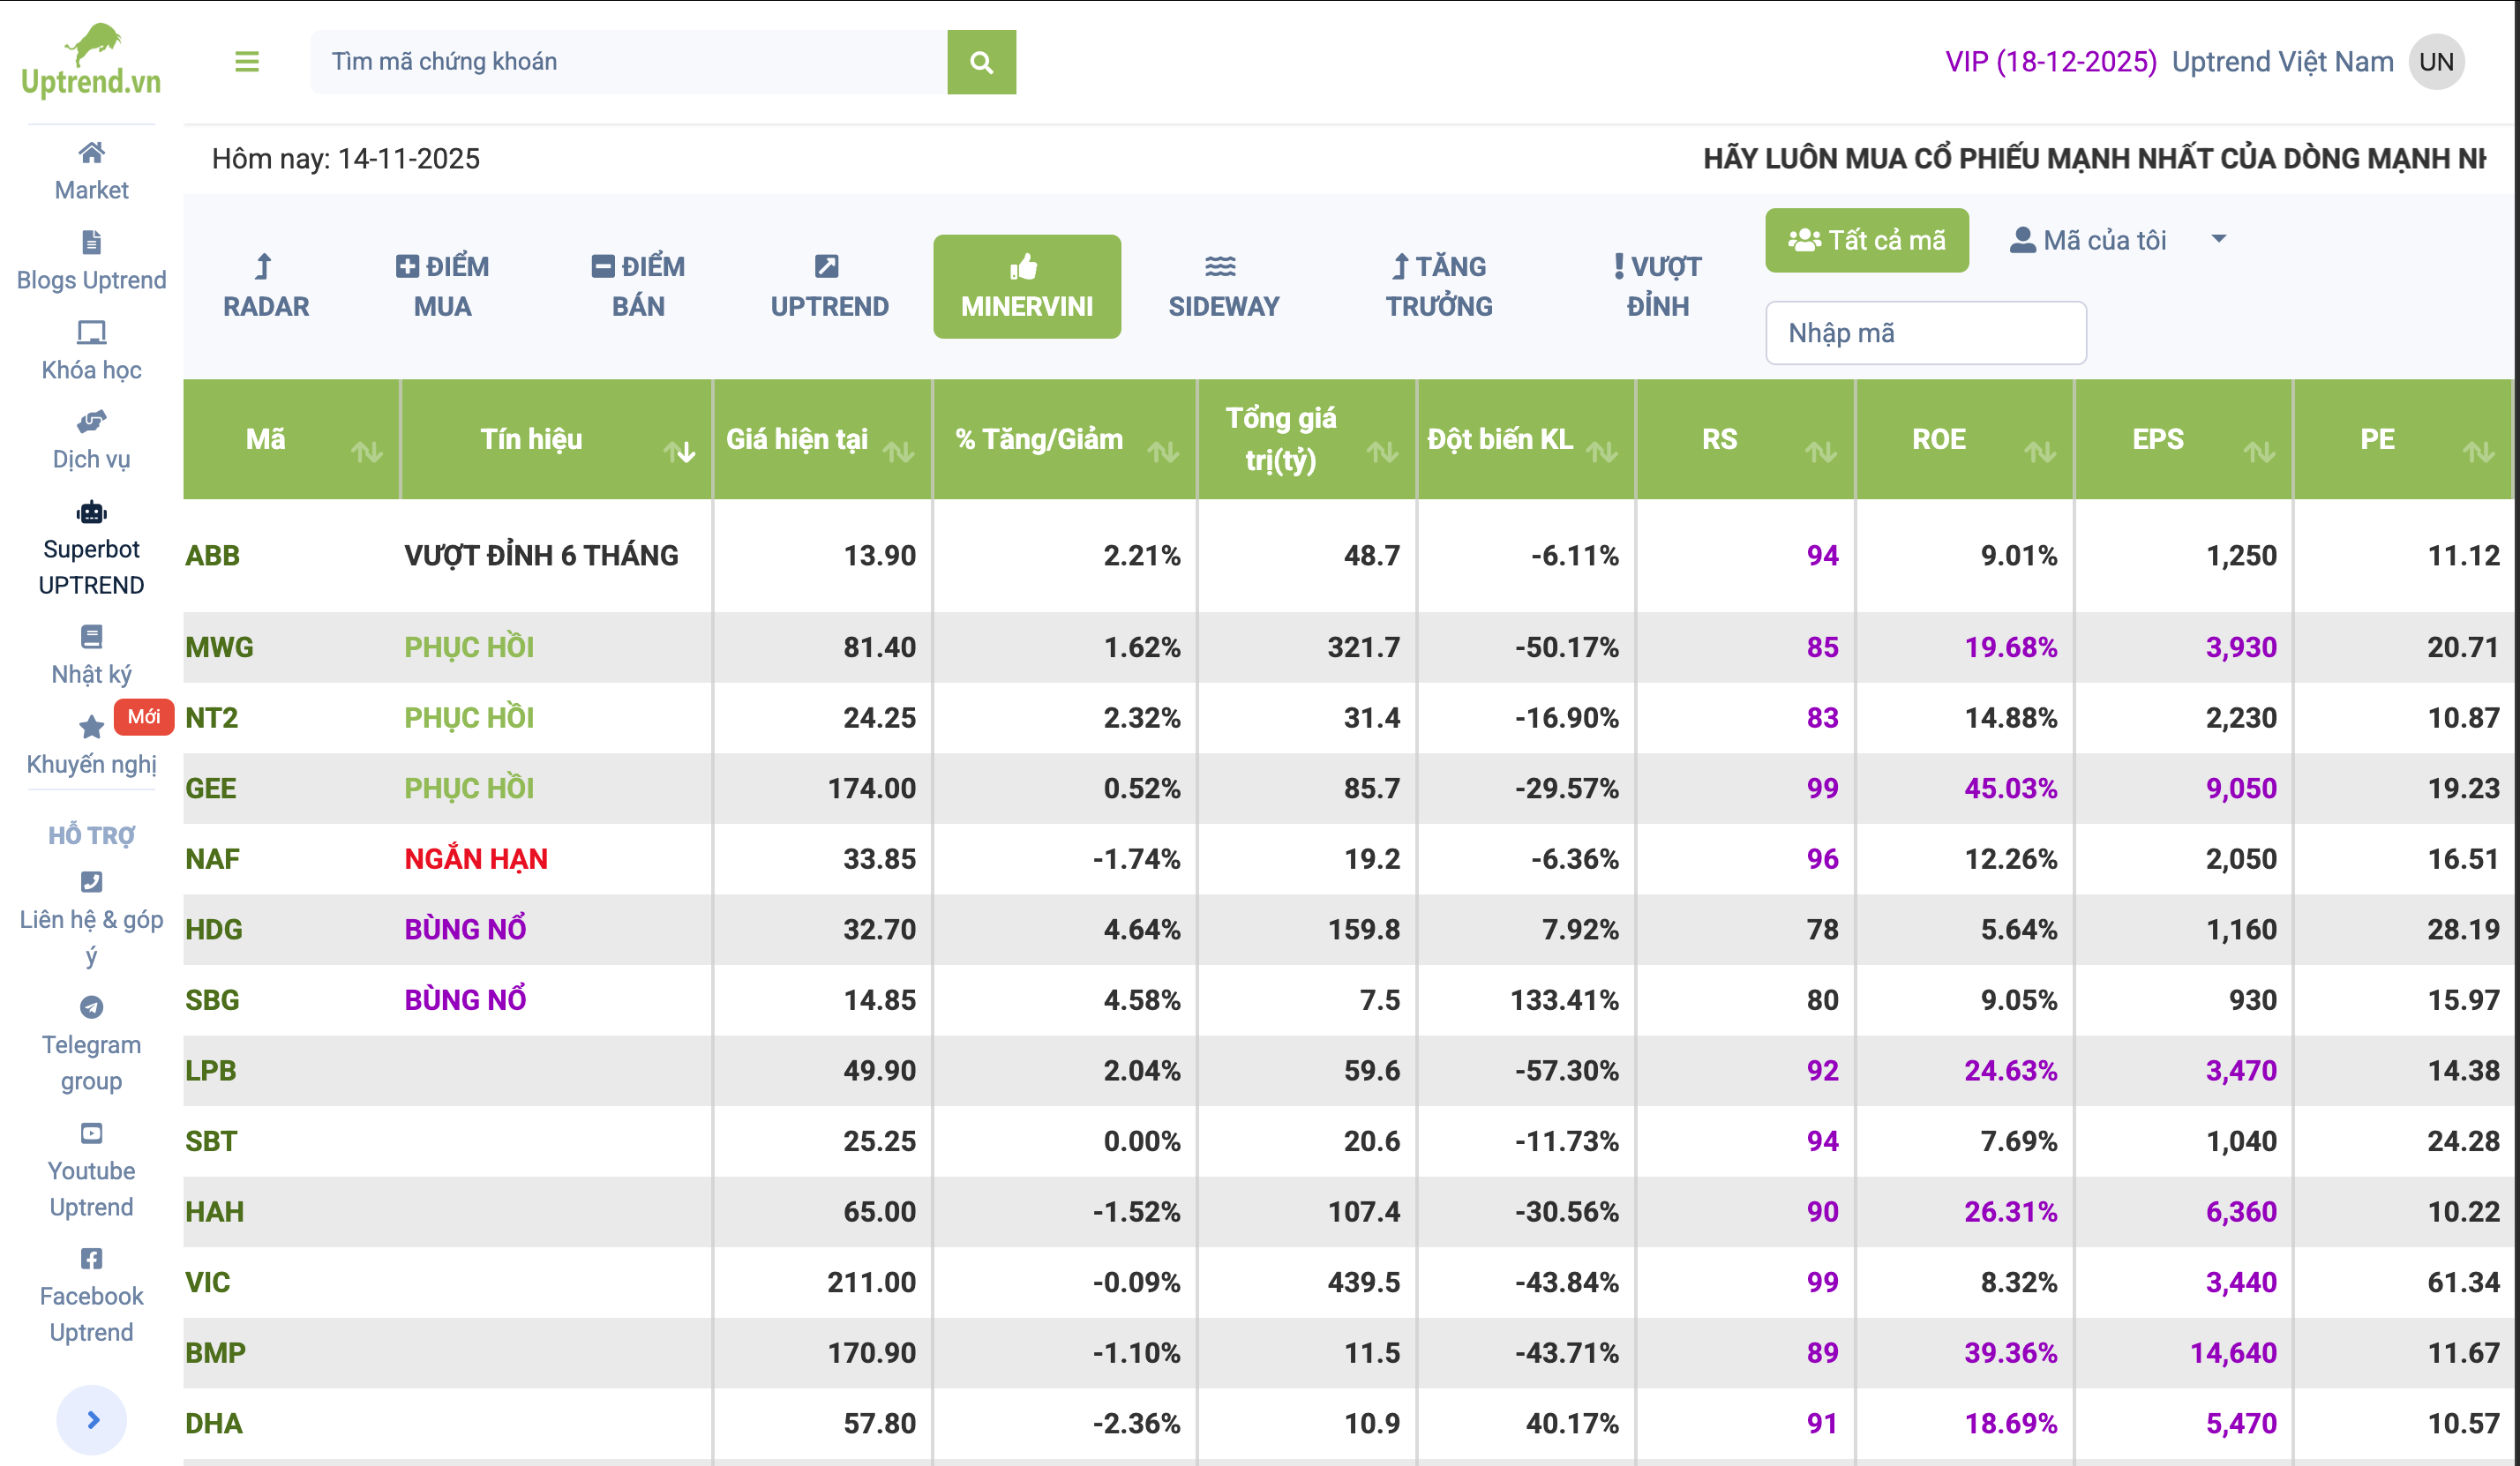Open Superbot UPTREND robot icon
Screen dimensions: 2520x1466
coord(91,513)
